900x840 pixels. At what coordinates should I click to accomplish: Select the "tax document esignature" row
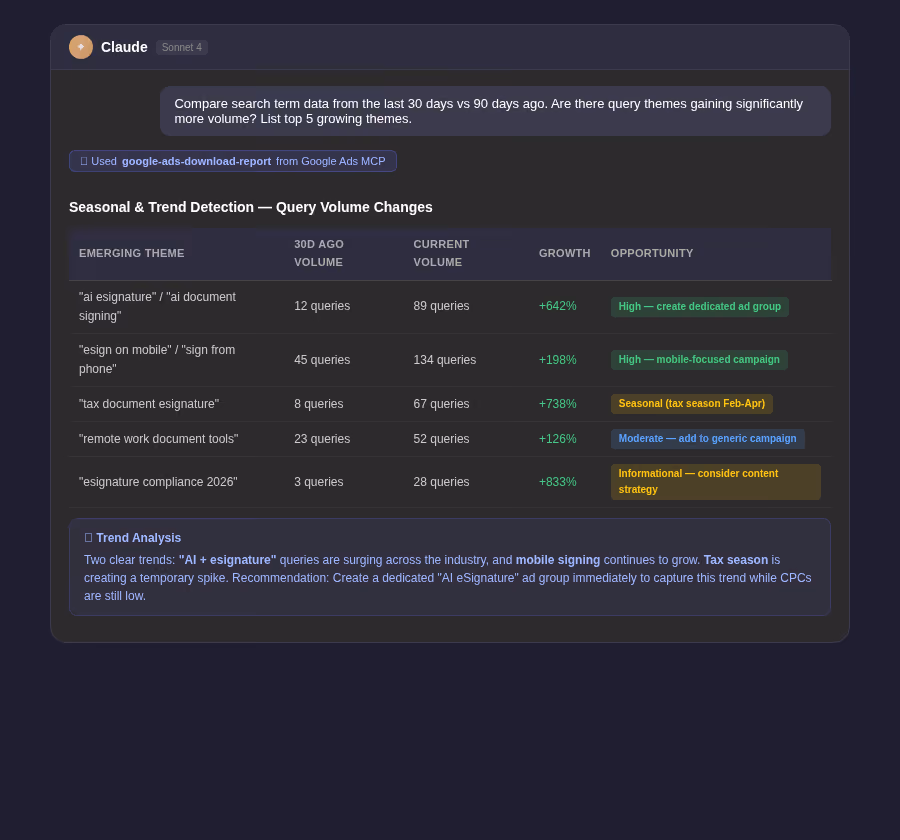pyautogui.click(x=450, y=404)
